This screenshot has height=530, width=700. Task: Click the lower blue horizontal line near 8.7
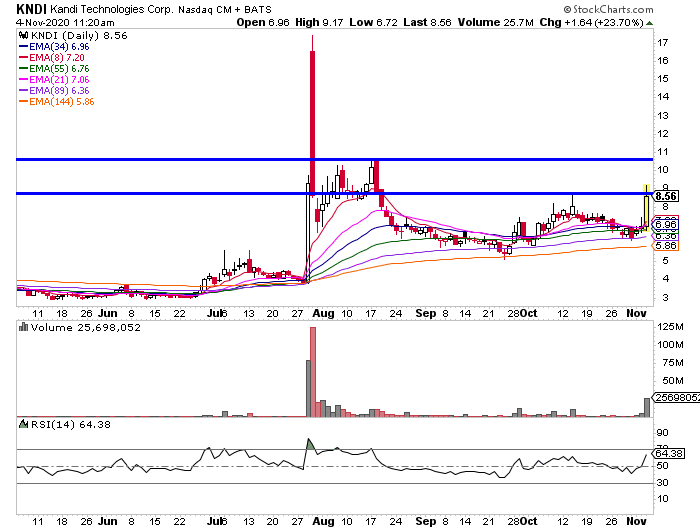(335, 193)
